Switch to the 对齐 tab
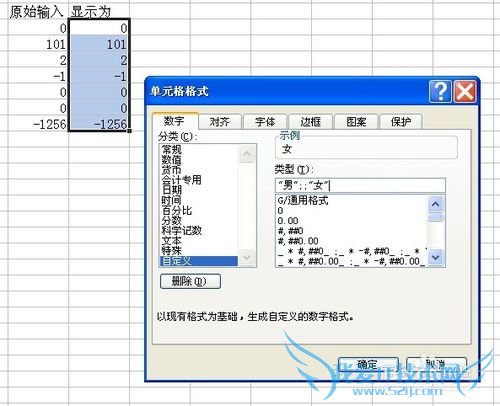 [219, 122]
